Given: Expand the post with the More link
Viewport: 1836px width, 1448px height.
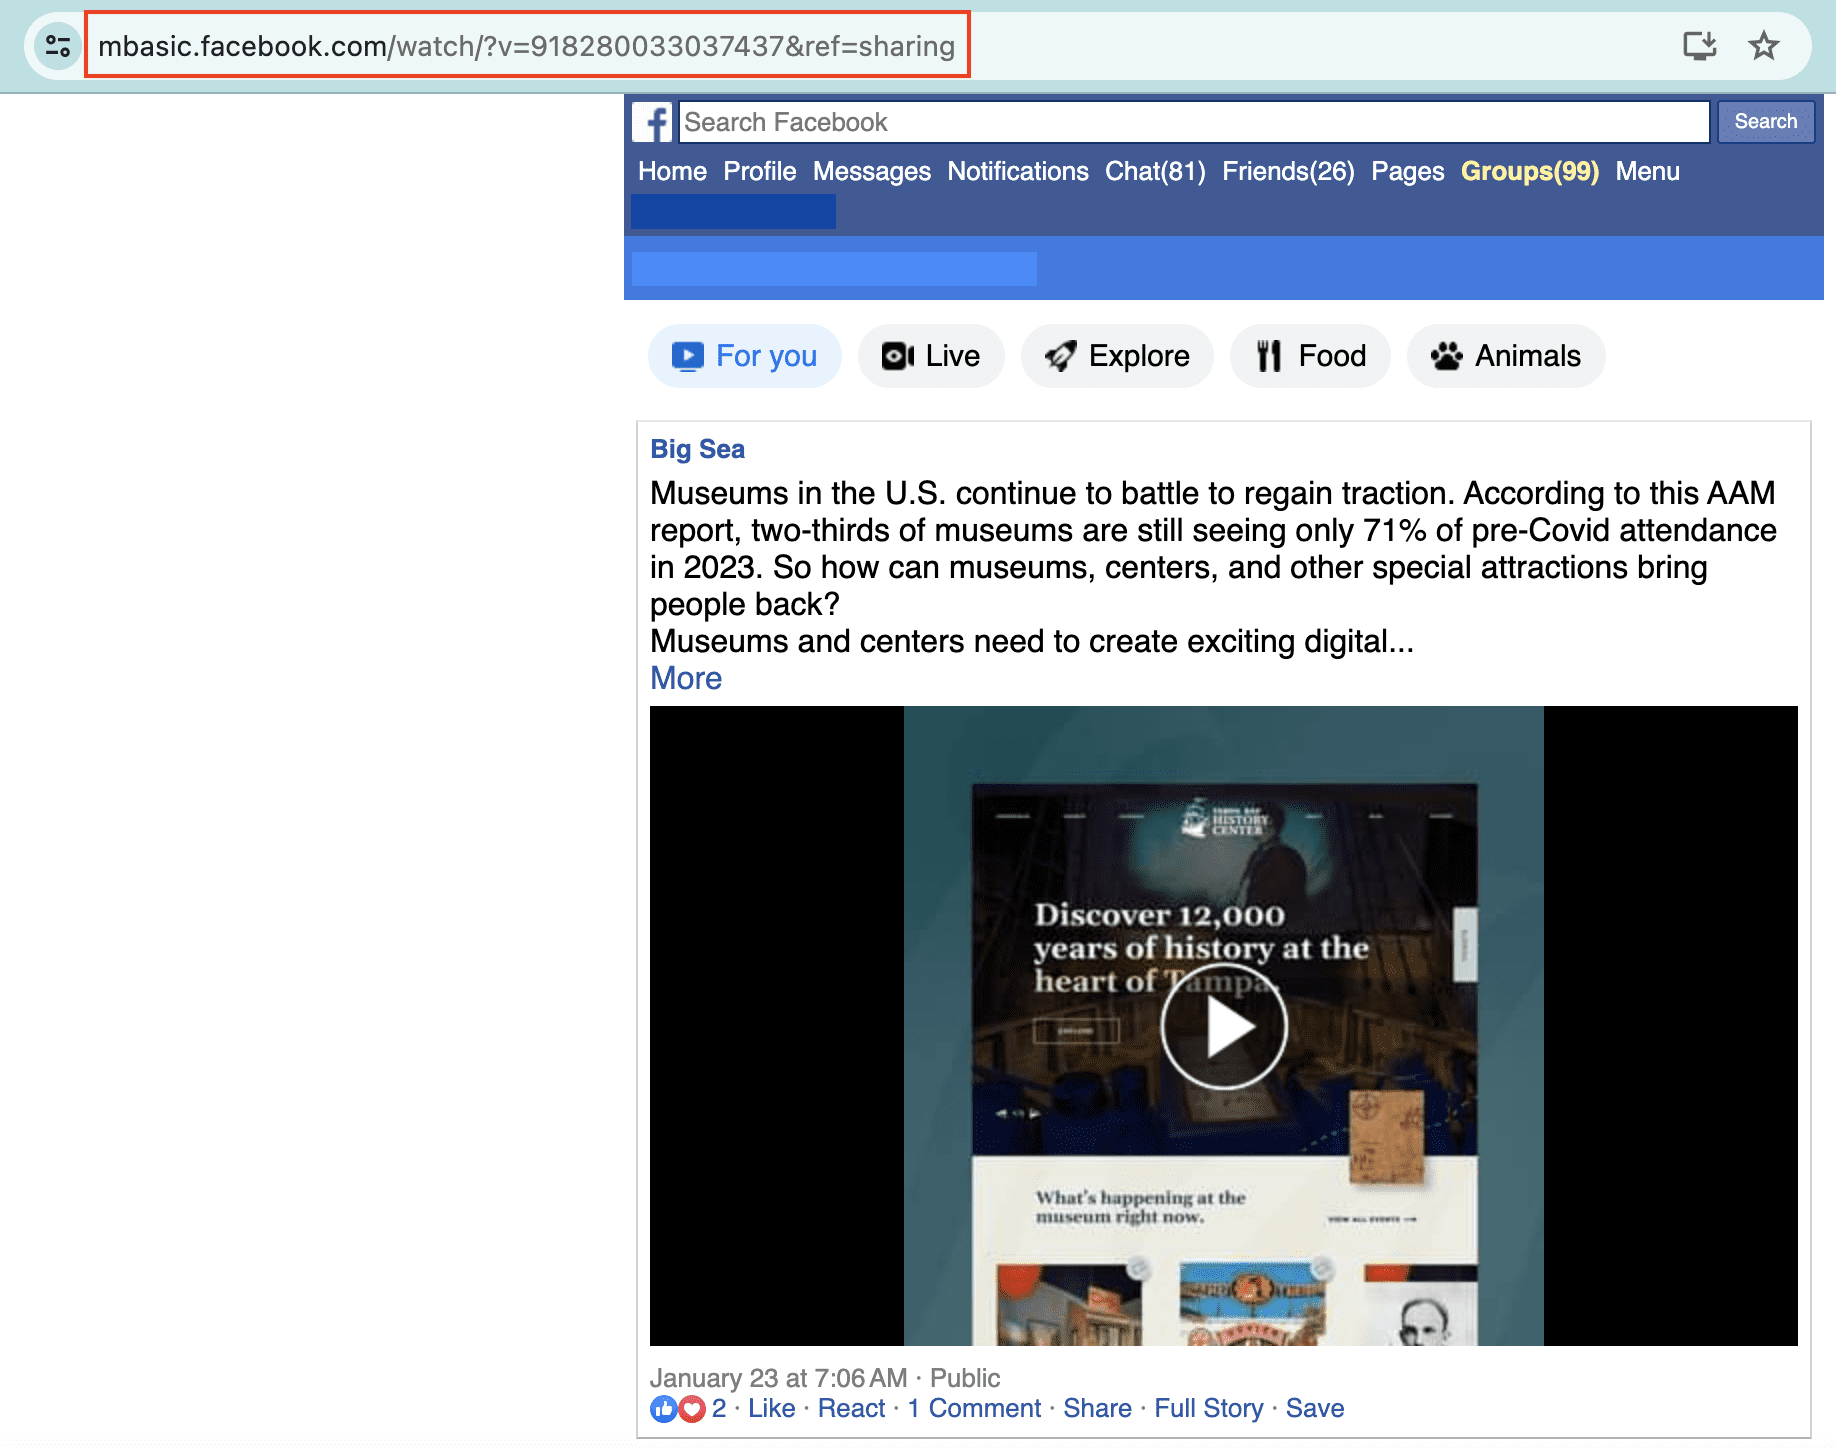Looking at the screenshot, I should click(x=685, y=678).
